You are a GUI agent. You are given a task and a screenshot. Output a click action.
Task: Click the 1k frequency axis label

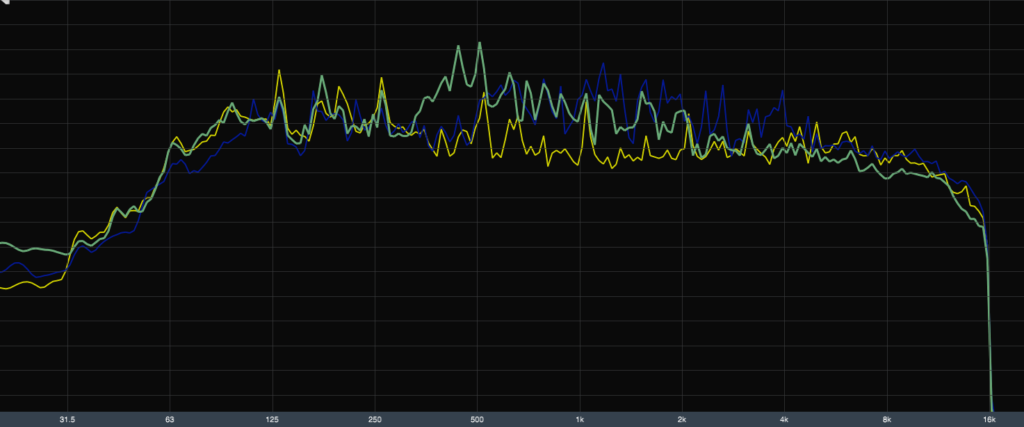pos(581,419)
